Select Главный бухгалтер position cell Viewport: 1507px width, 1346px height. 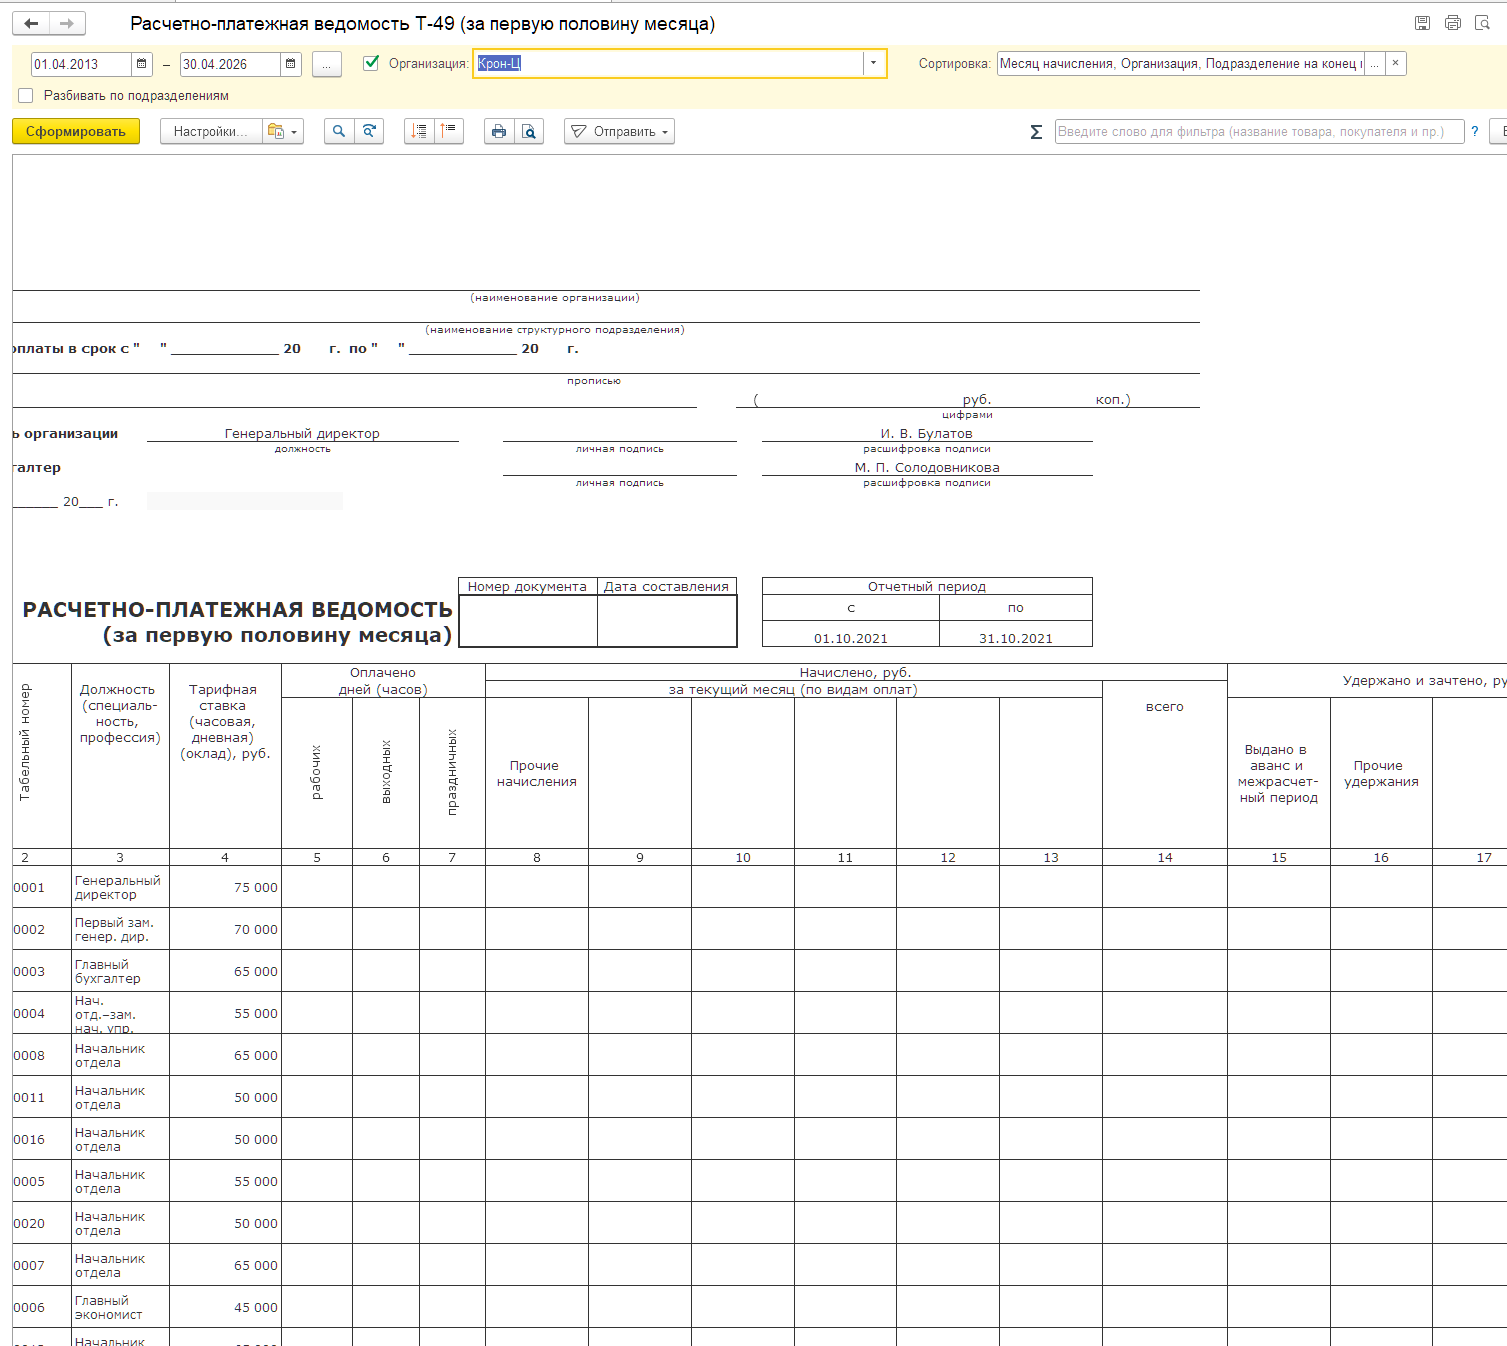point(120,971)
